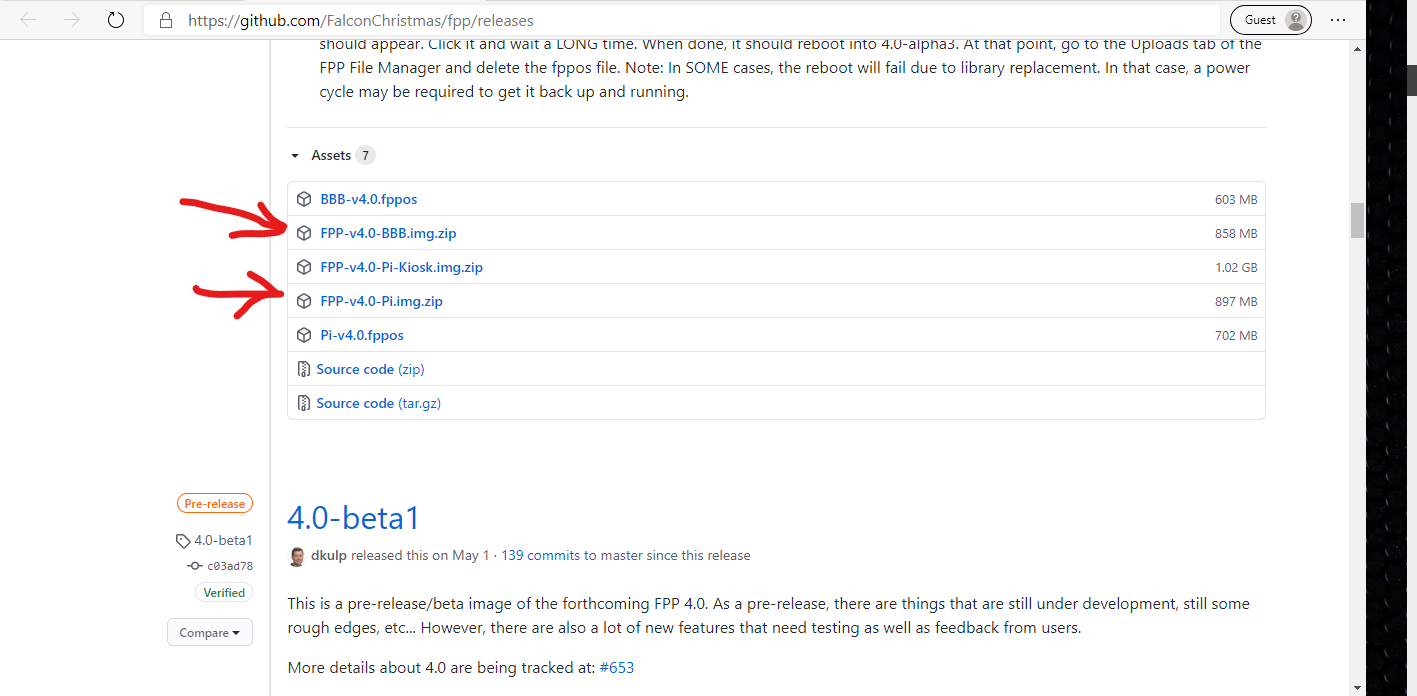
Task: Collapse the Assets section triangle
Action: [x=295, y=156]
